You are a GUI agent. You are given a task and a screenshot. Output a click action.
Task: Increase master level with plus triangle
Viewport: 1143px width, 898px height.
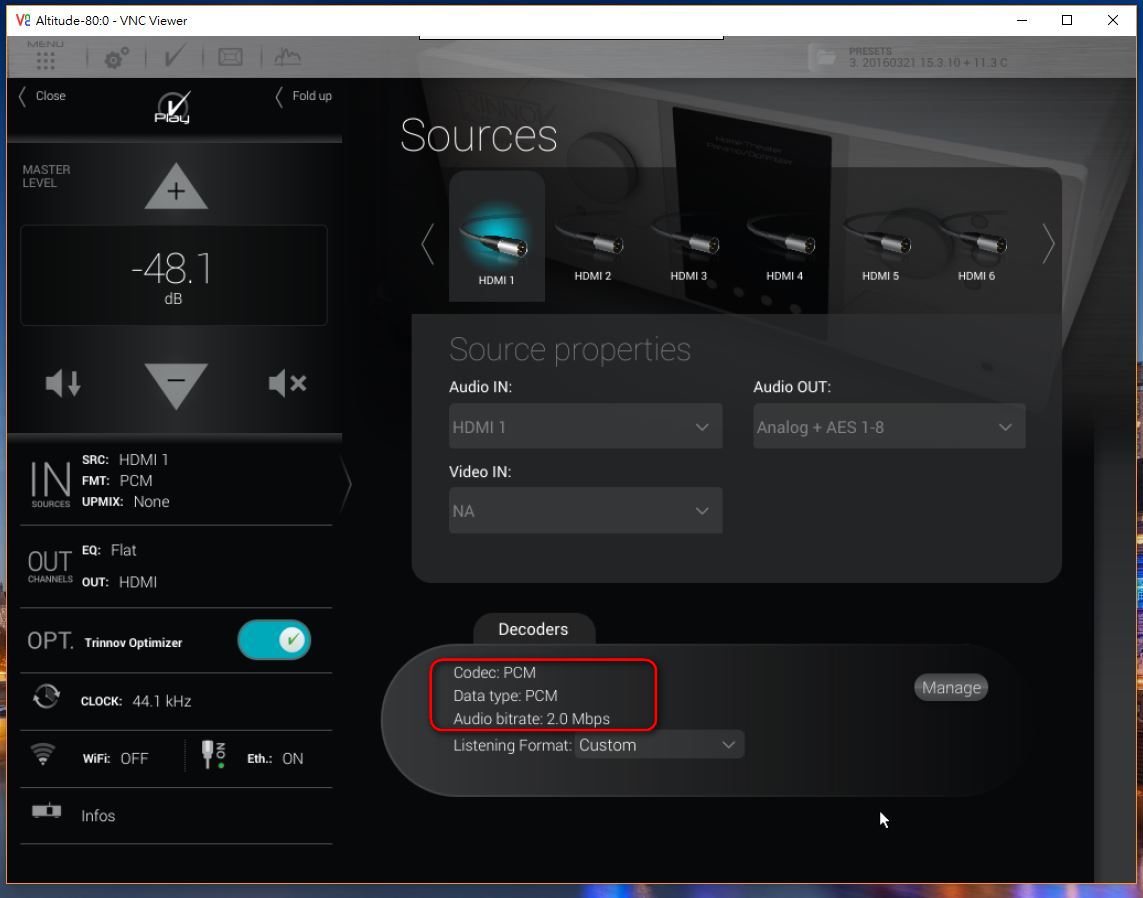(176, 188)
